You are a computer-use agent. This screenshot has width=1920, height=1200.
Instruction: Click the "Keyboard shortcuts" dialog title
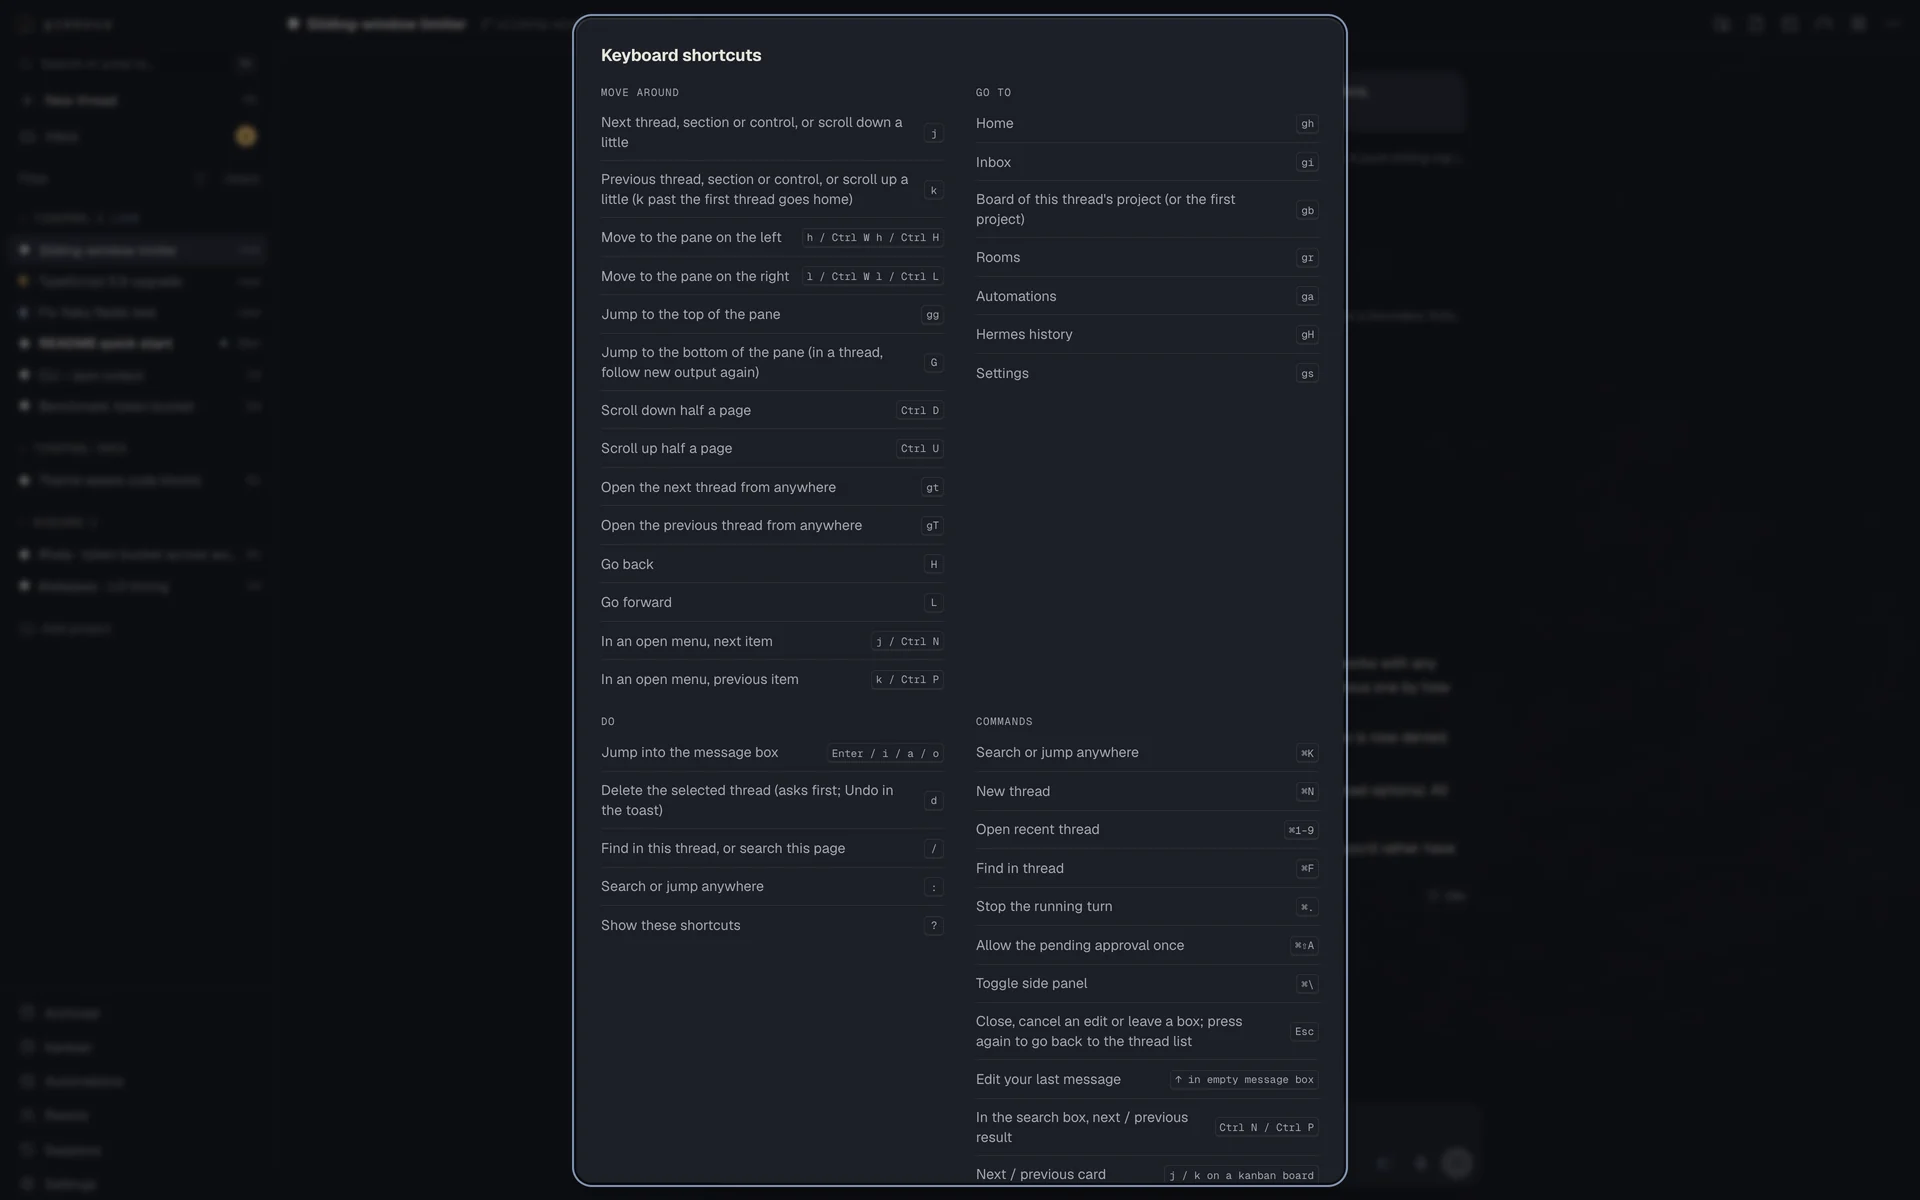coord(681,56)
